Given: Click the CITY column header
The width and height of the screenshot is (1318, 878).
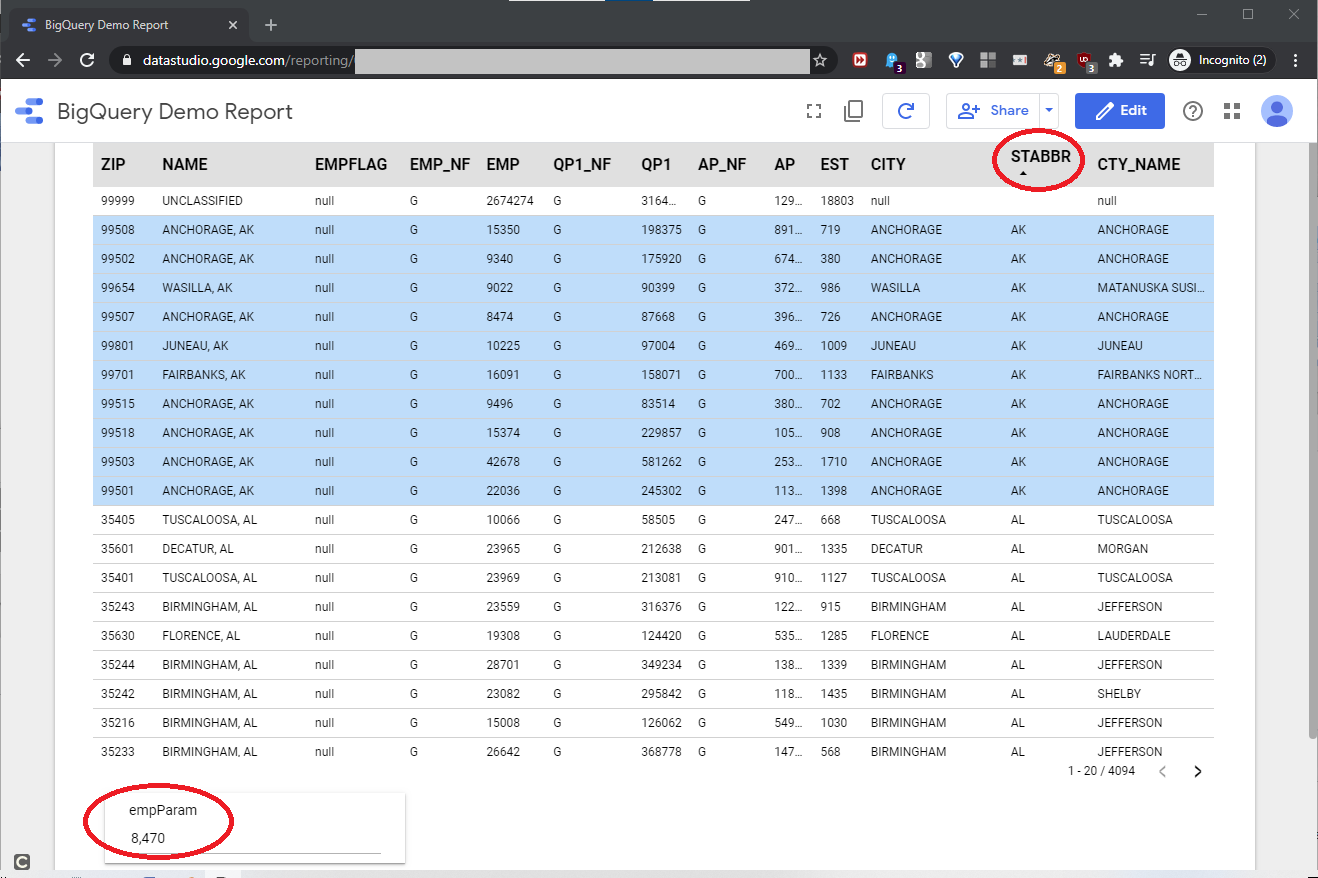Looking at the screenshot, I should pyautogui.click(x=888, y=164).
